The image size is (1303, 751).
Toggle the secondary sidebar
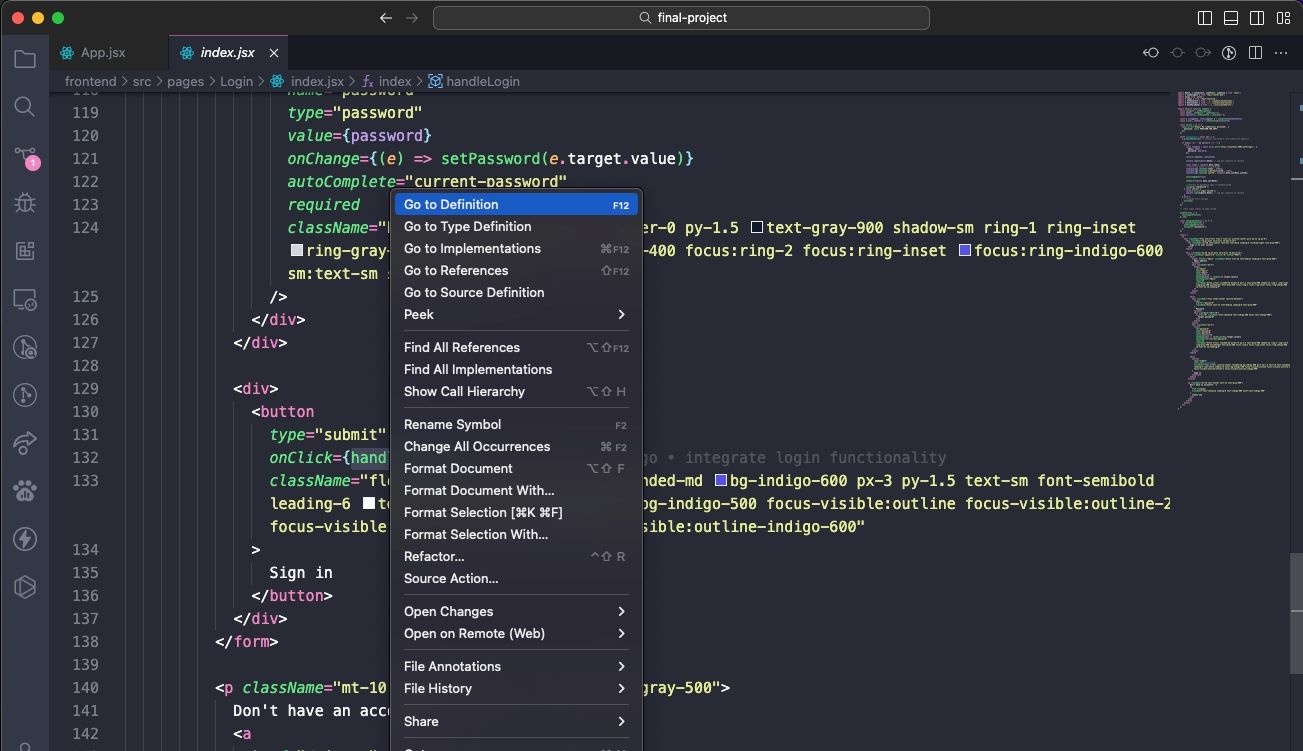pos(1257,17)
